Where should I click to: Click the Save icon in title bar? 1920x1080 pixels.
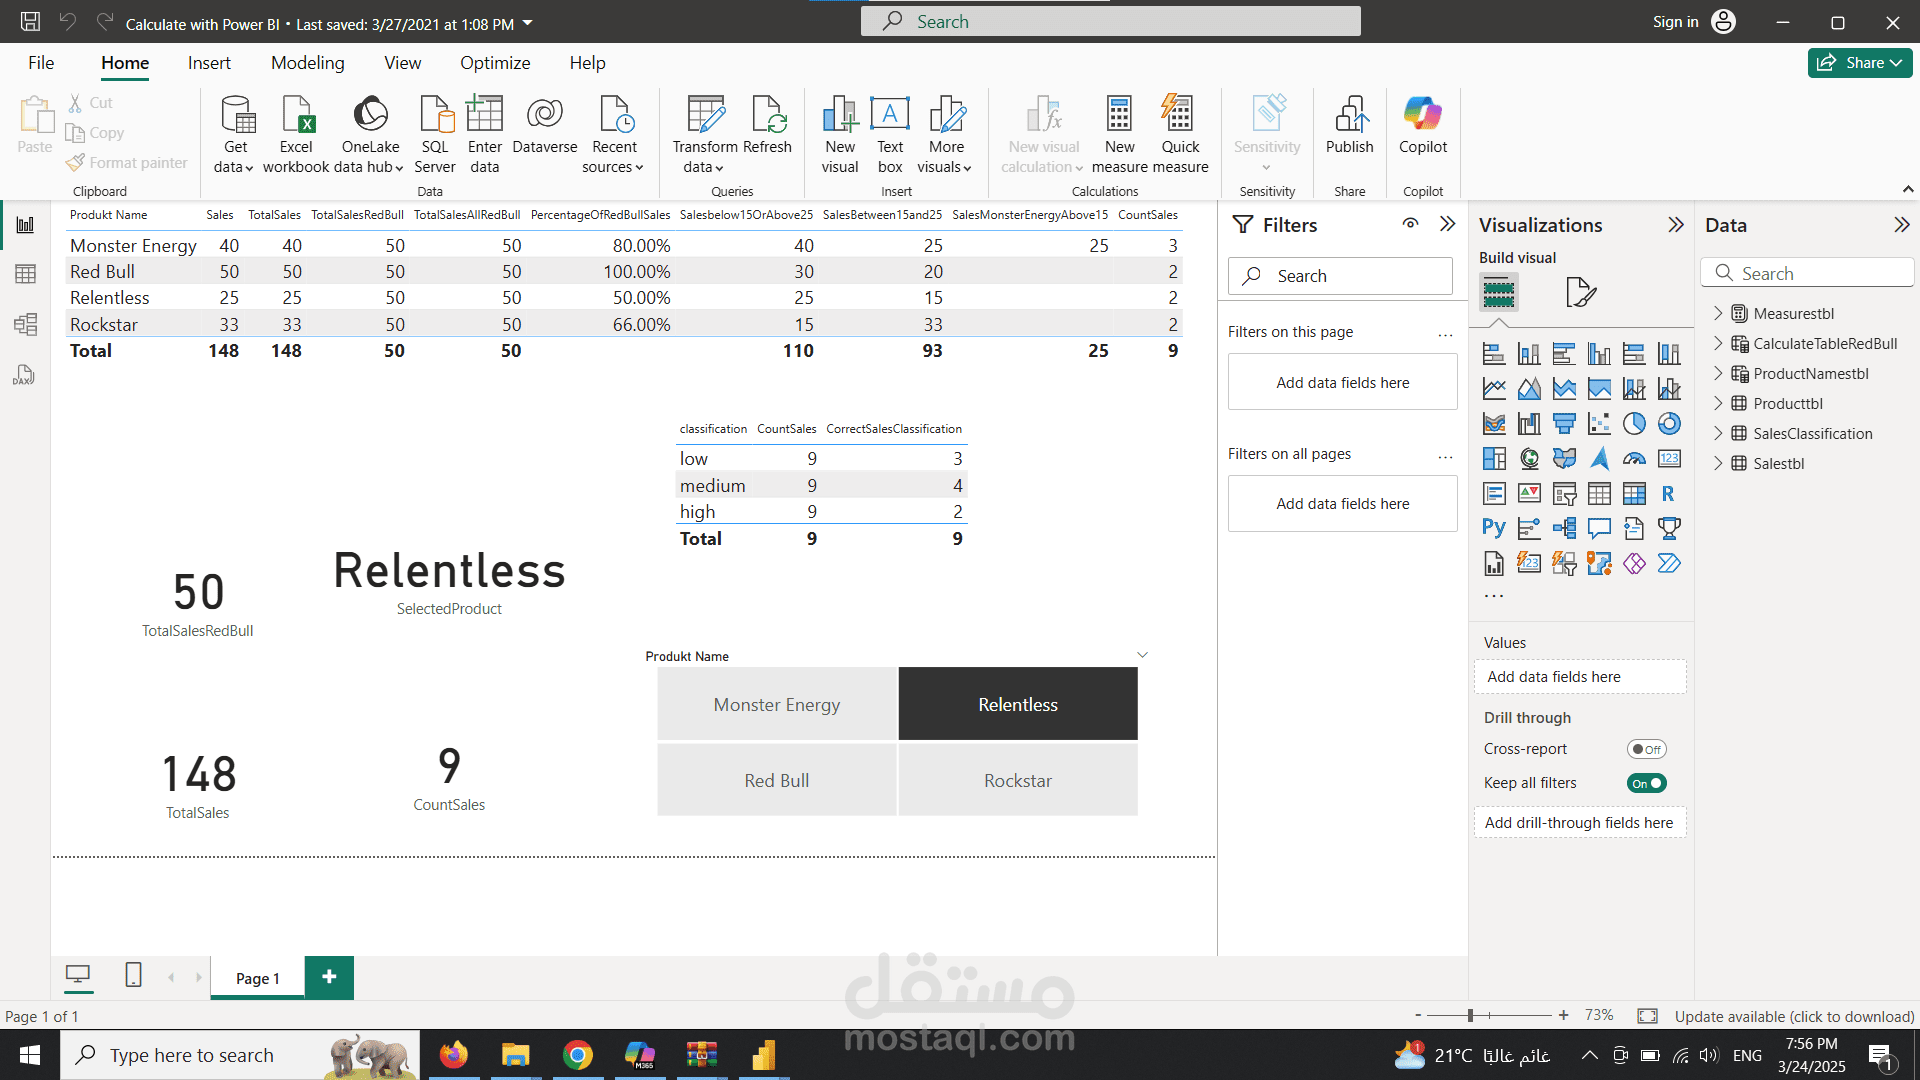[30, 21]
